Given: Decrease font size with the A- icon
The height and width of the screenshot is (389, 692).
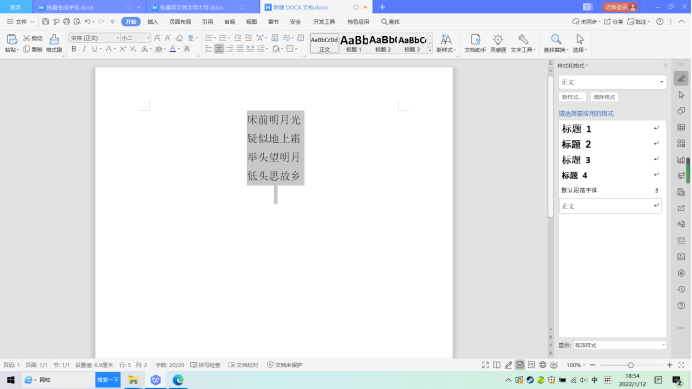Looking at the screenshot, I should 168,38.
